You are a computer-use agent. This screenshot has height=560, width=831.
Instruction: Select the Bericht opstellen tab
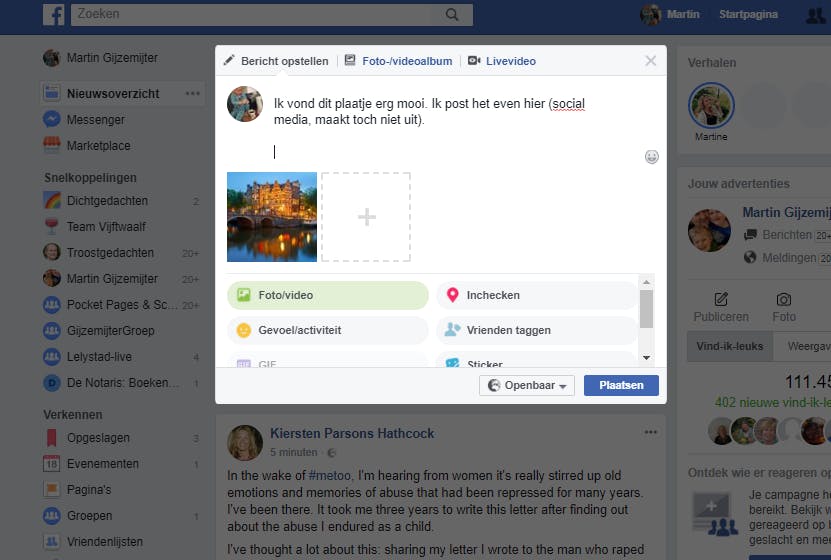tap(276, 61)
